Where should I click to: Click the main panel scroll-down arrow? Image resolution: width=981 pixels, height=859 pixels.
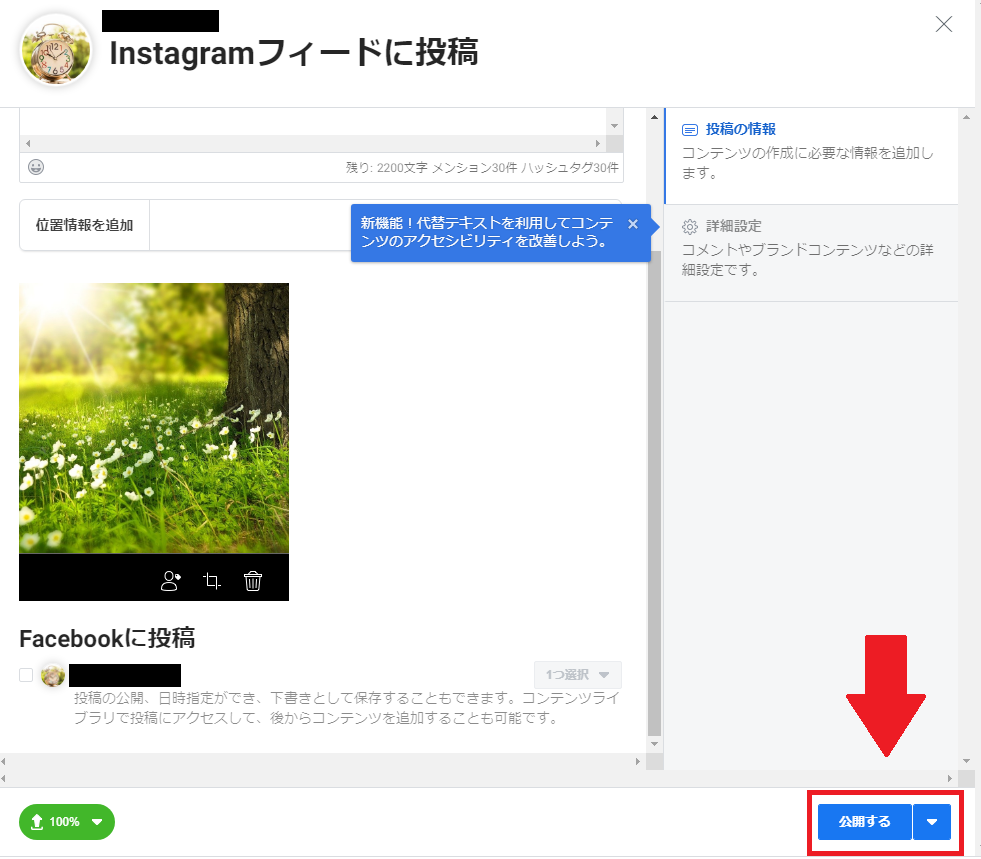[x=654, y=744]
